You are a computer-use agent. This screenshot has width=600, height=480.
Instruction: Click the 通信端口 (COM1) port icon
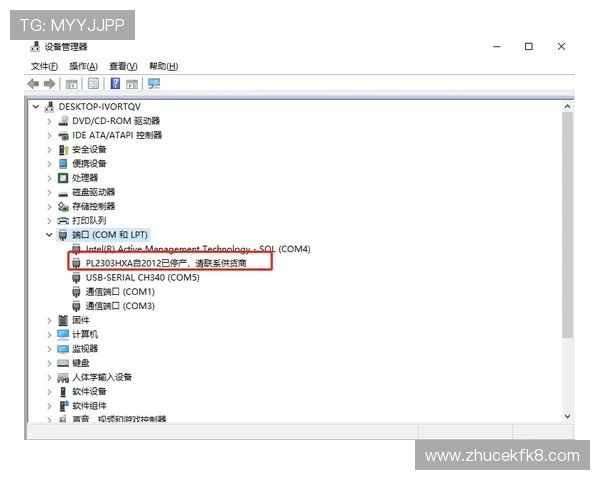coord(76,292)
